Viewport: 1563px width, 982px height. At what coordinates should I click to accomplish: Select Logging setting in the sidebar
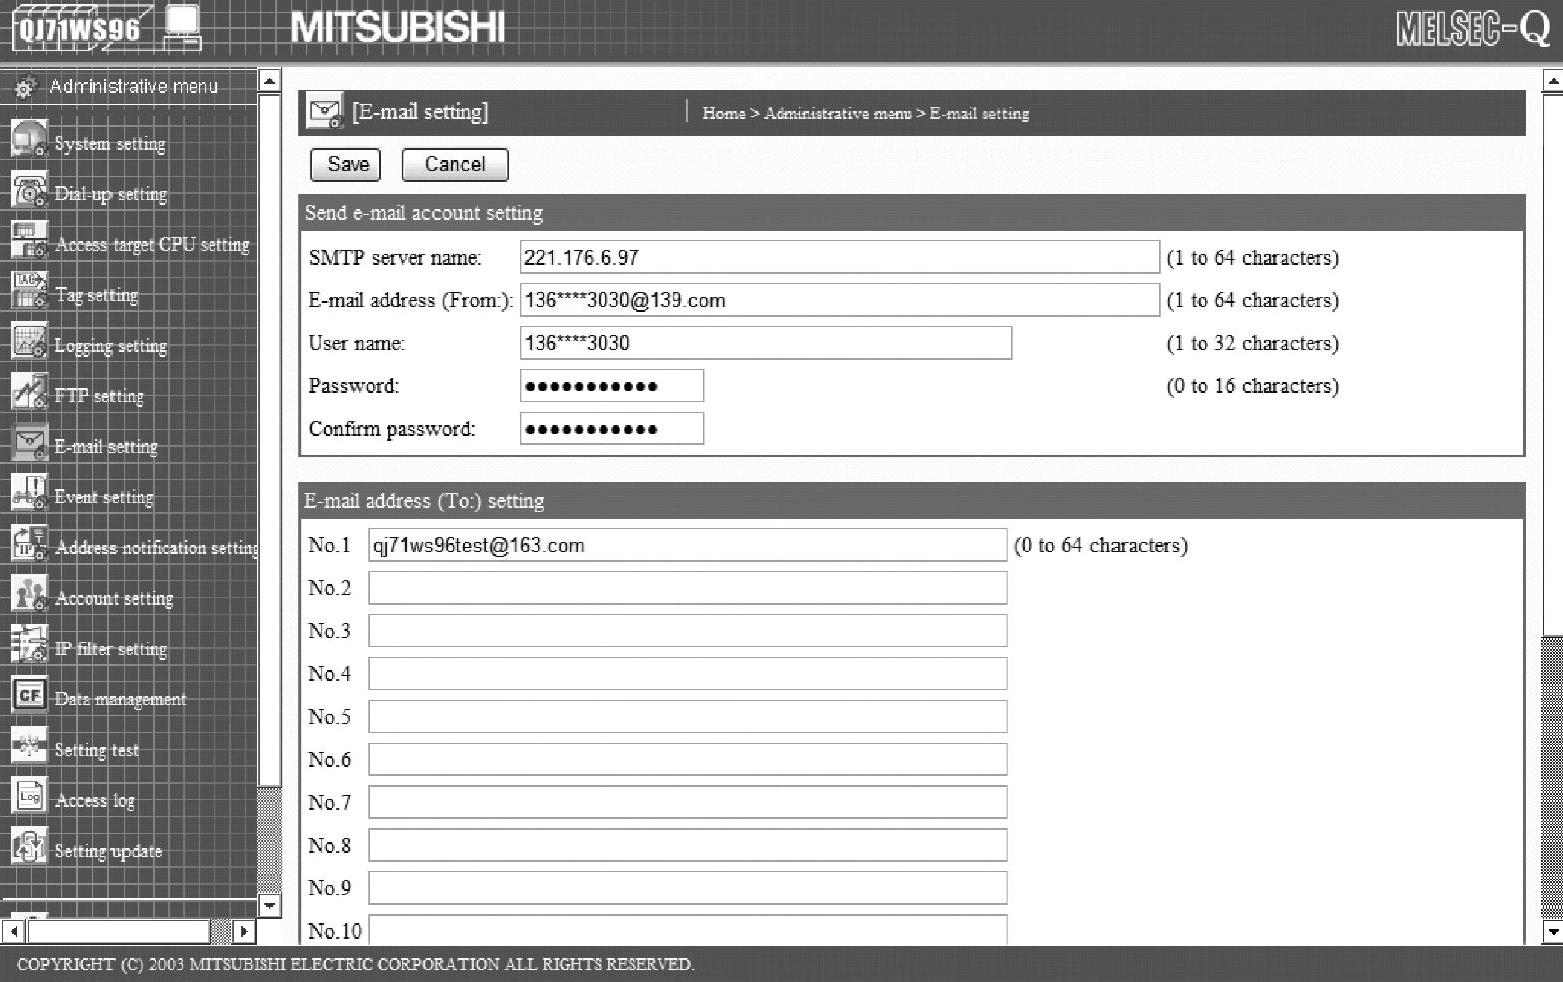(111, 346)
